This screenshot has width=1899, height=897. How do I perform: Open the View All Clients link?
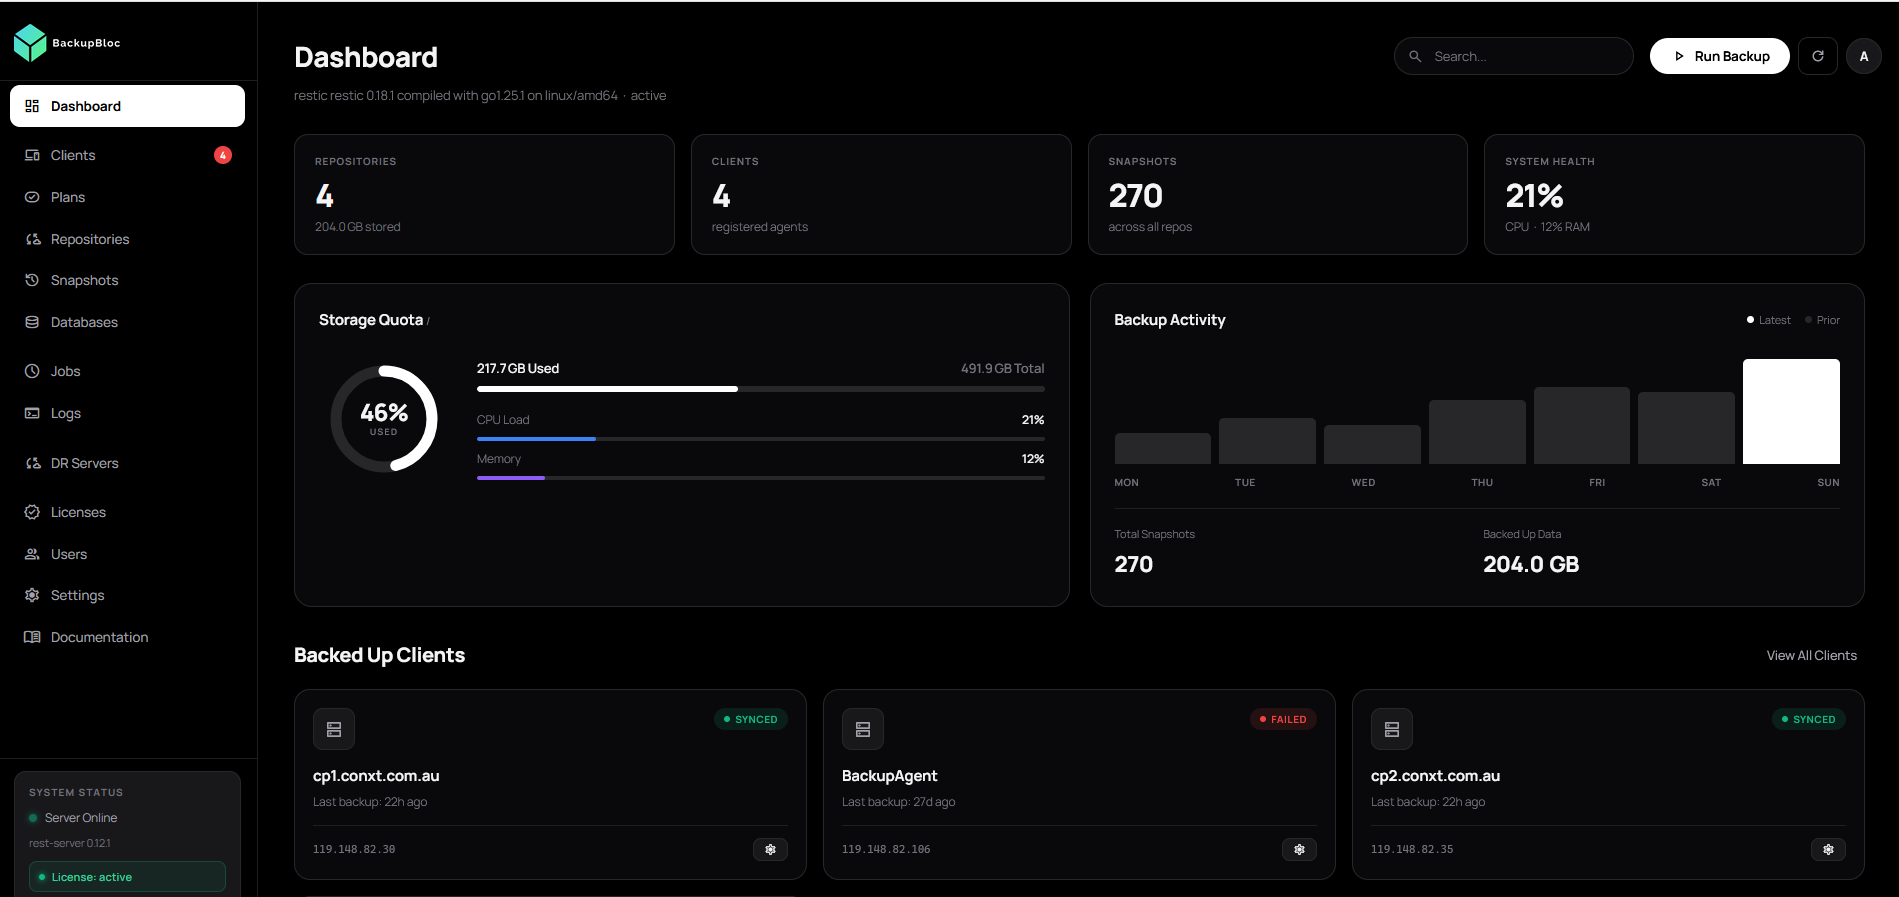pyautogui.click(x=1811, y=655)
